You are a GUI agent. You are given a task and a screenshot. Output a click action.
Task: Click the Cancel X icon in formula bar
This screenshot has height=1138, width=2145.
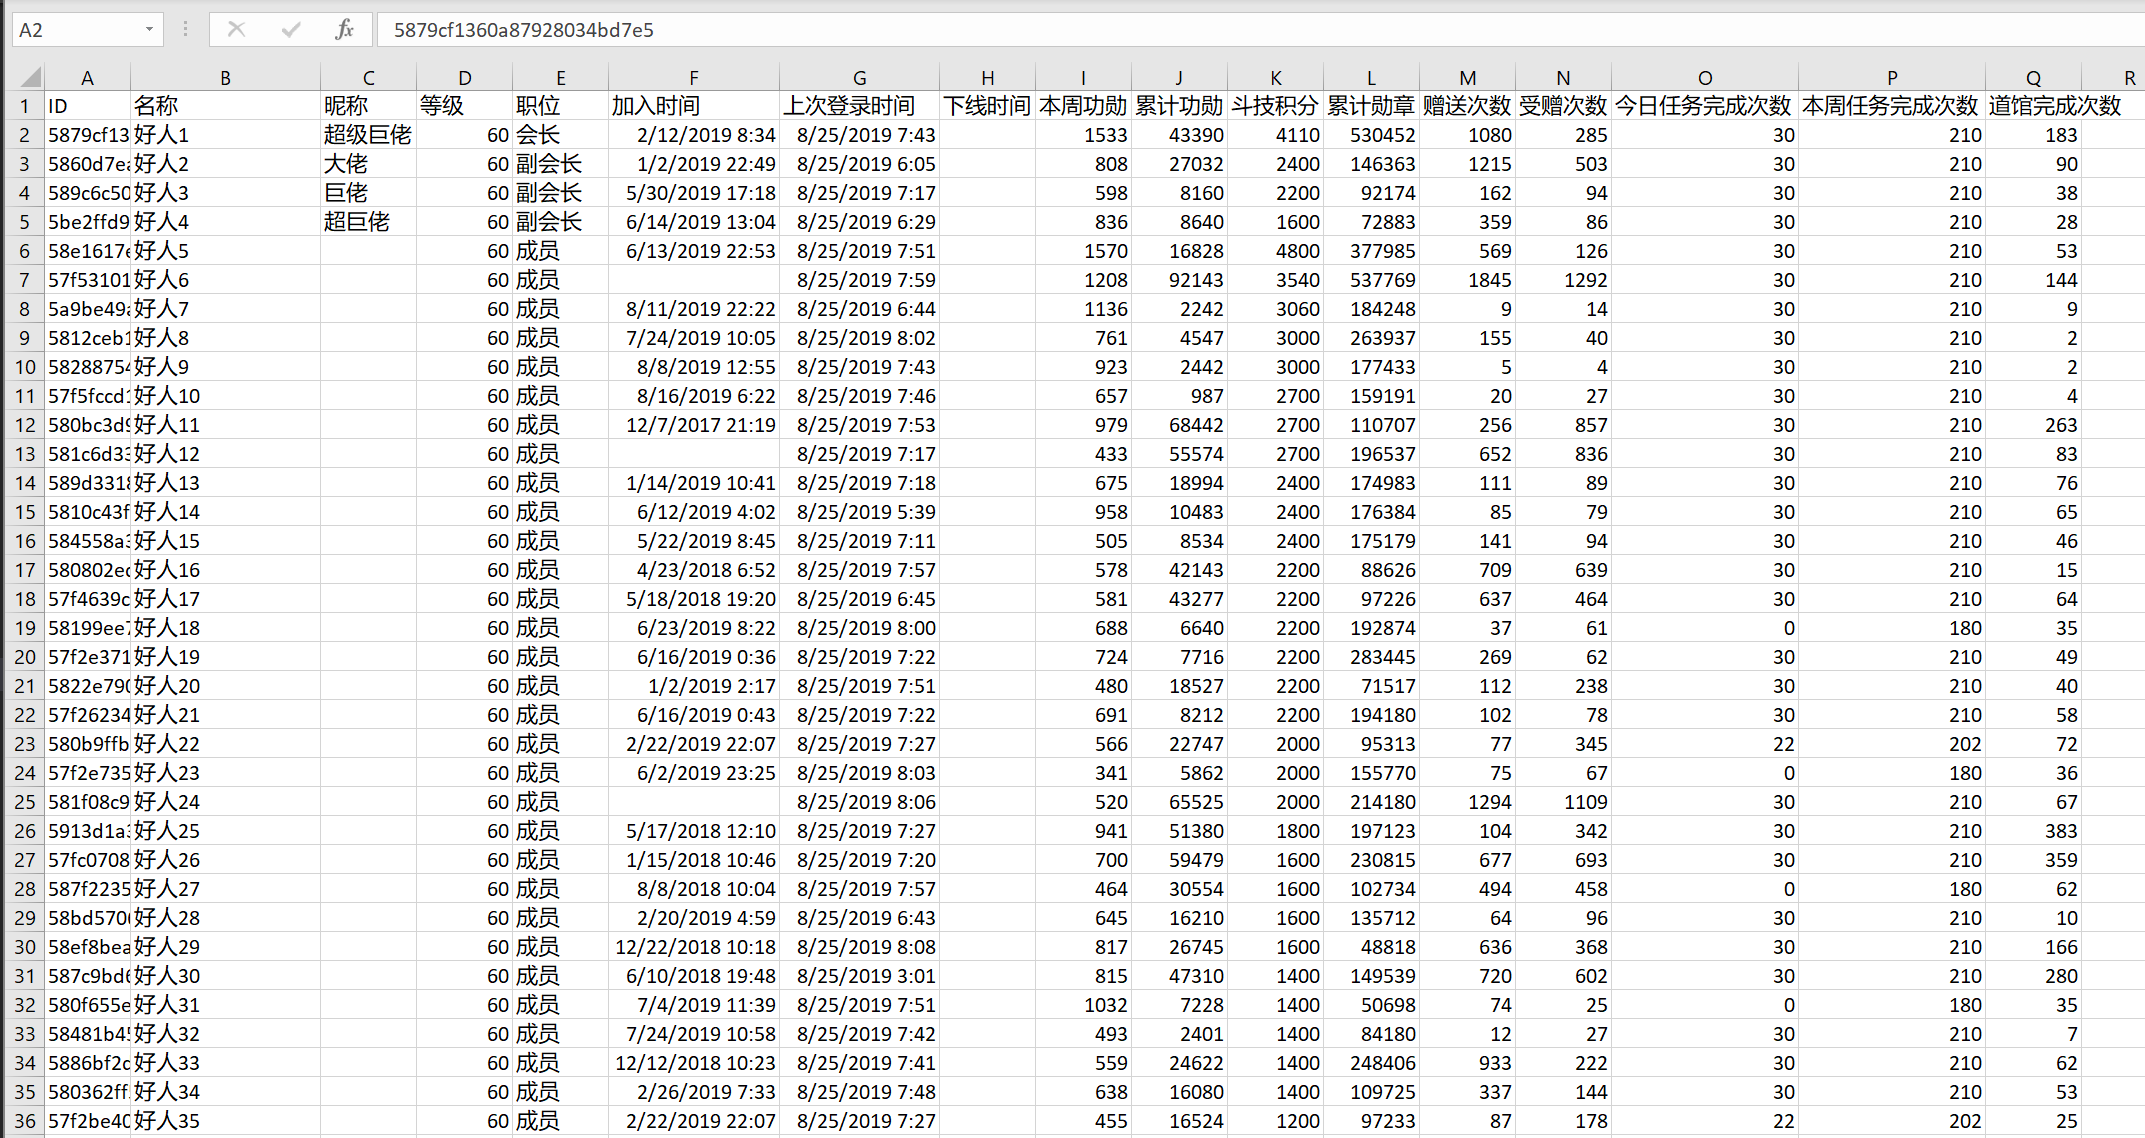(x=237, y=30)
